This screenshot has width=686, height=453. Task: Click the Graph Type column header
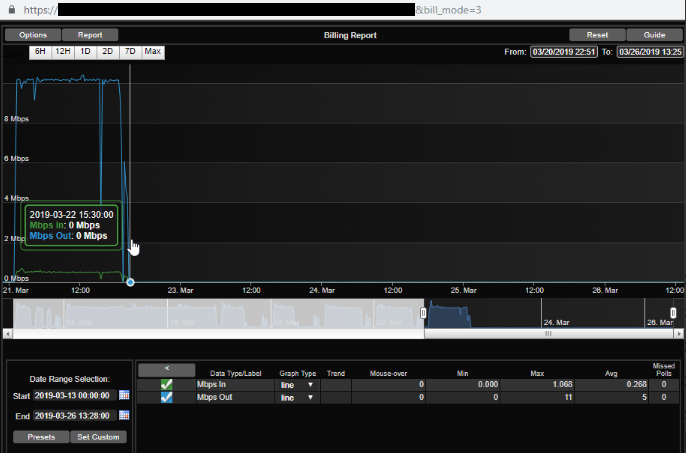click(298, 373)
